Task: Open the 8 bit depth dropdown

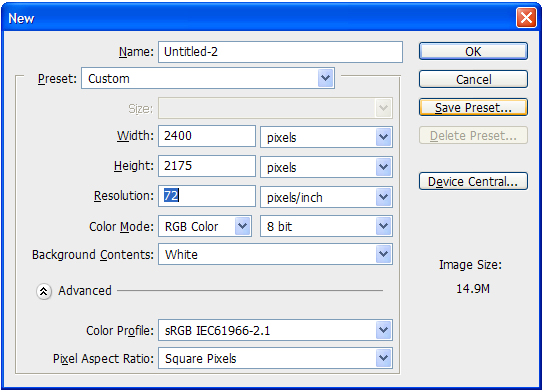Action: click(326, 226)
